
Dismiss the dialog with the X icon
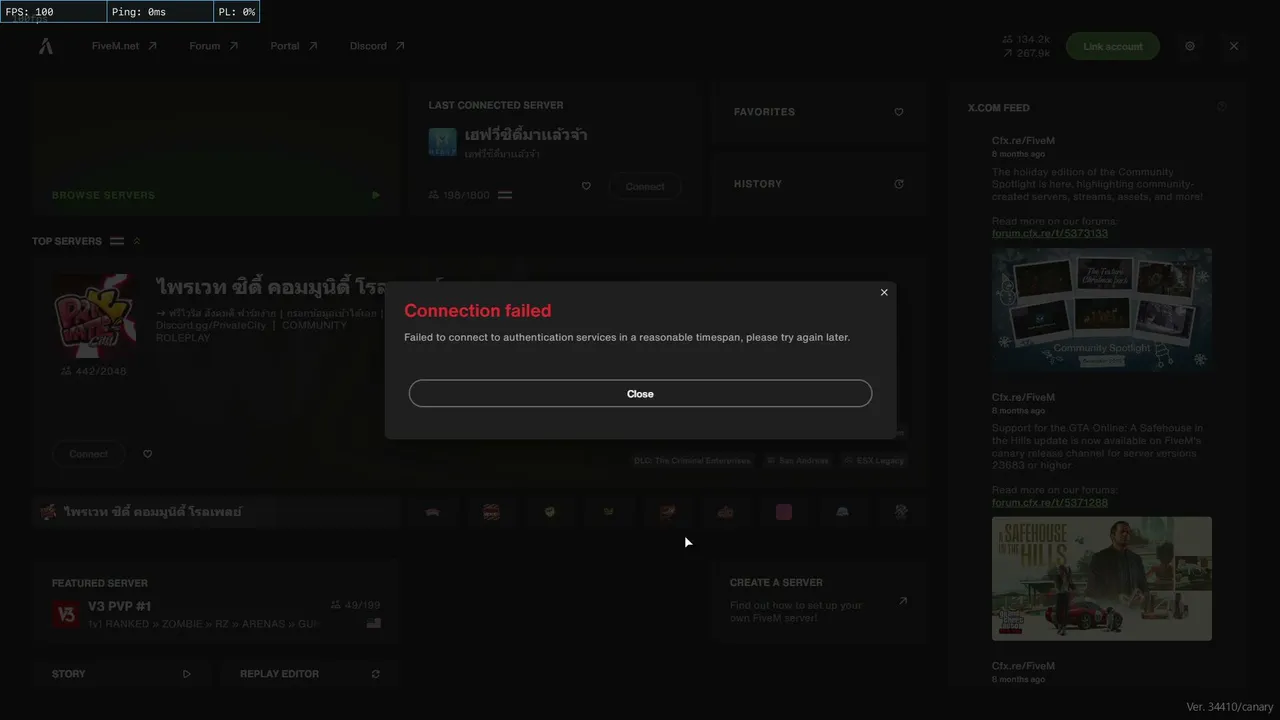point(884,292)
